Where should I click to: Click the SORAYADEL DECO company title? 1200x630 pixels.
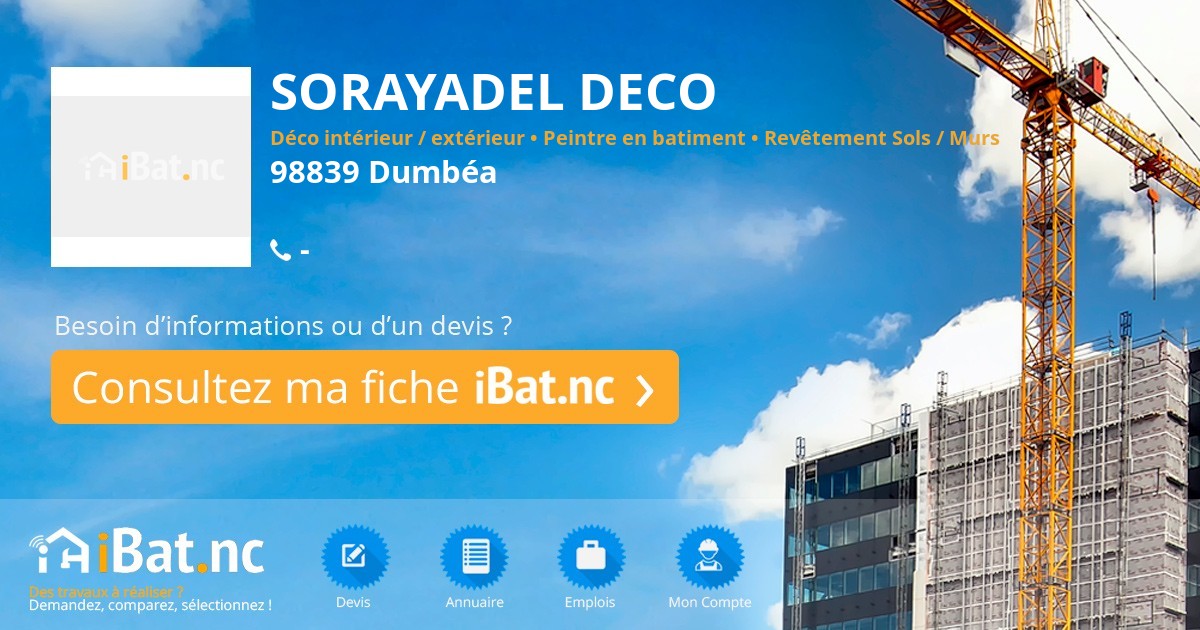[493, 92]
